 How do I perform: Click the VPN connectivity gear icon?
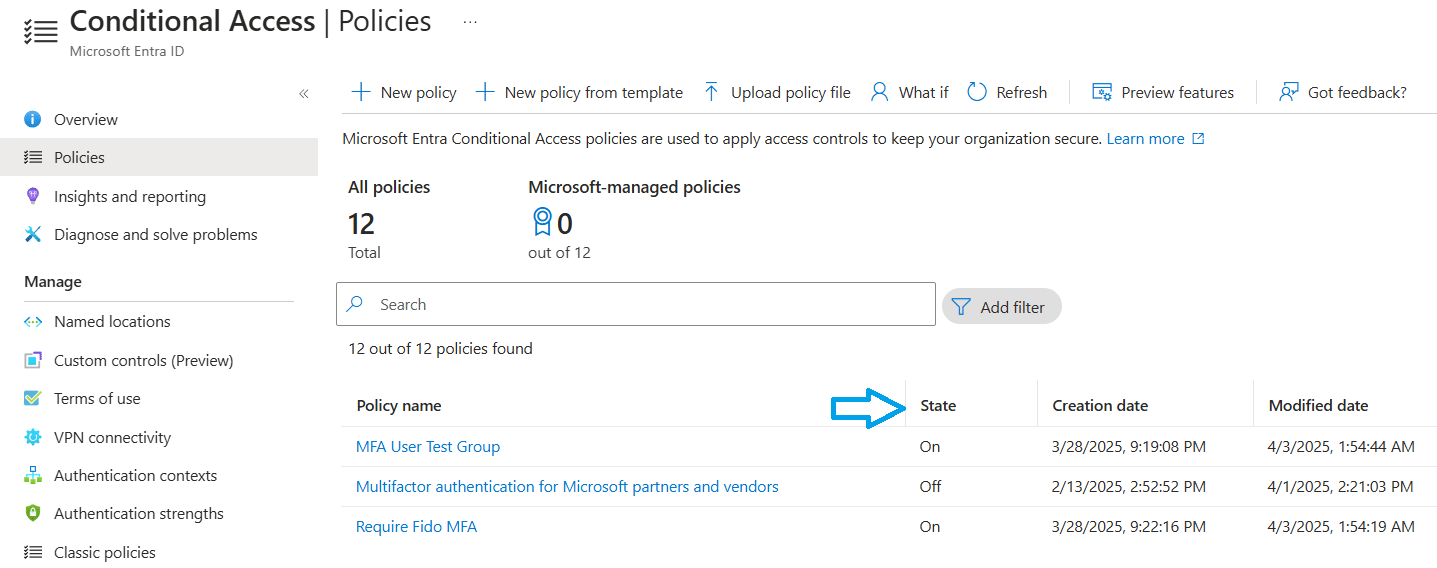33,437
